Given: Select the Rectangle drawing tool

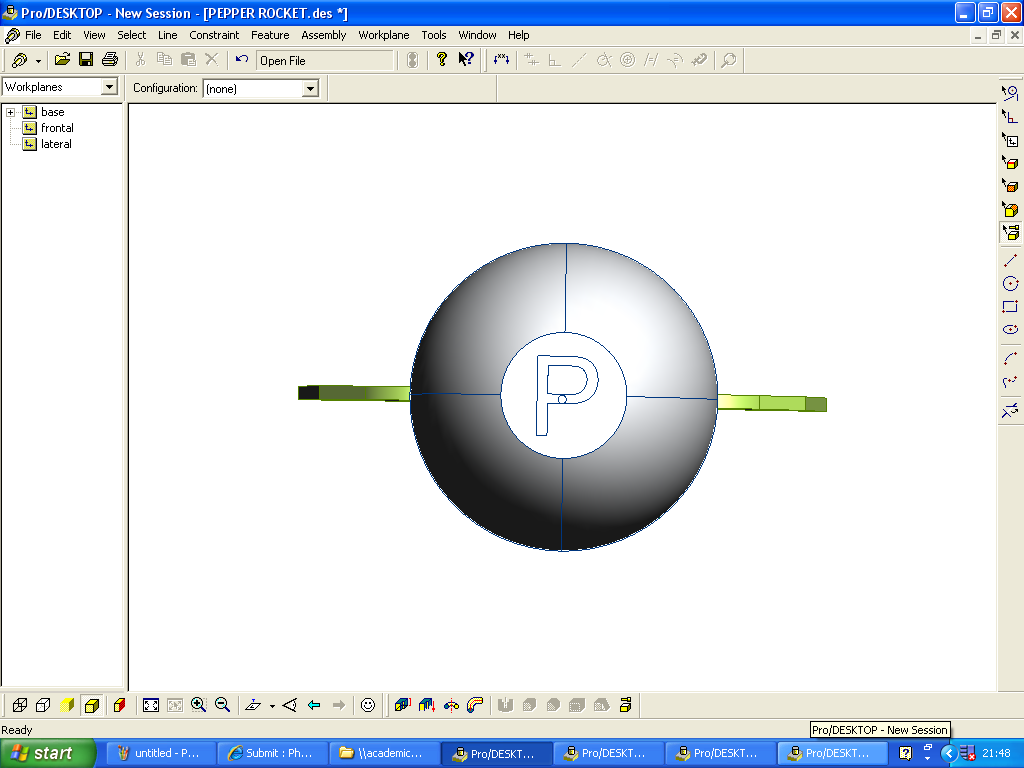Looking at the screenshot, I should coord(1010,307).
